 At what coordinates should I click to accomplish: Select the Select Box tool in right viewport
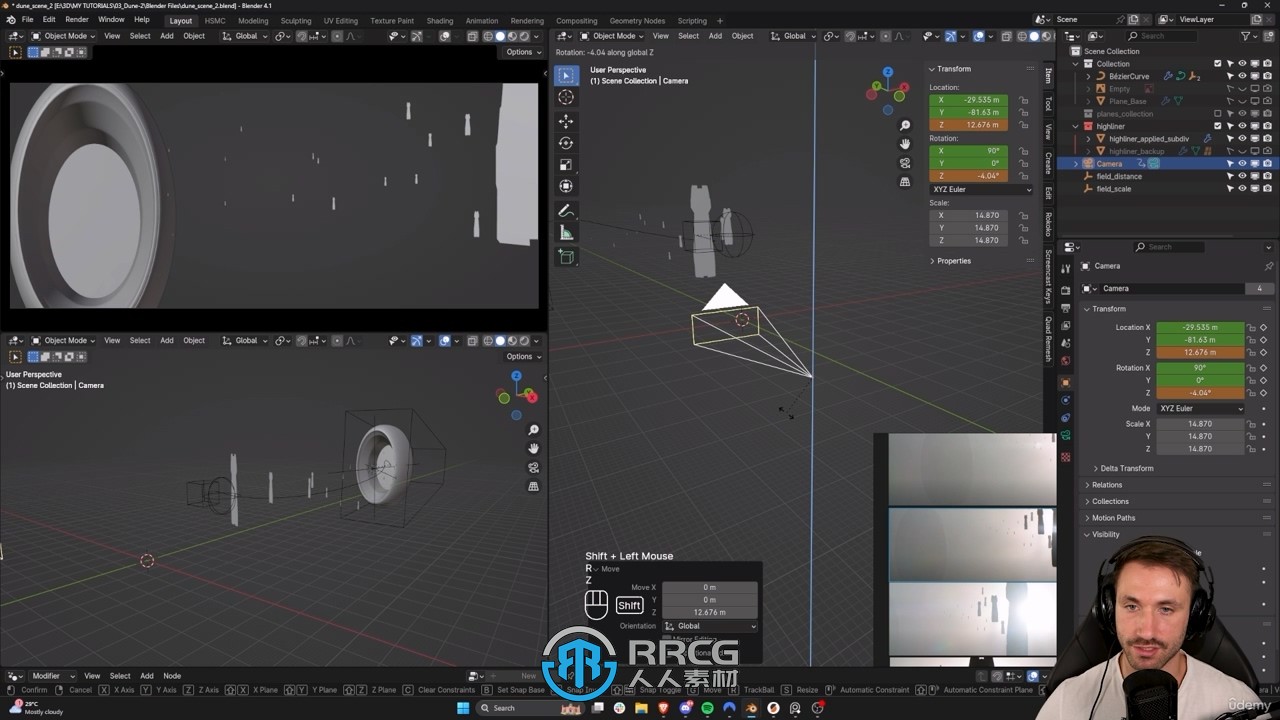pyautogui.click(x=566, y=76)
